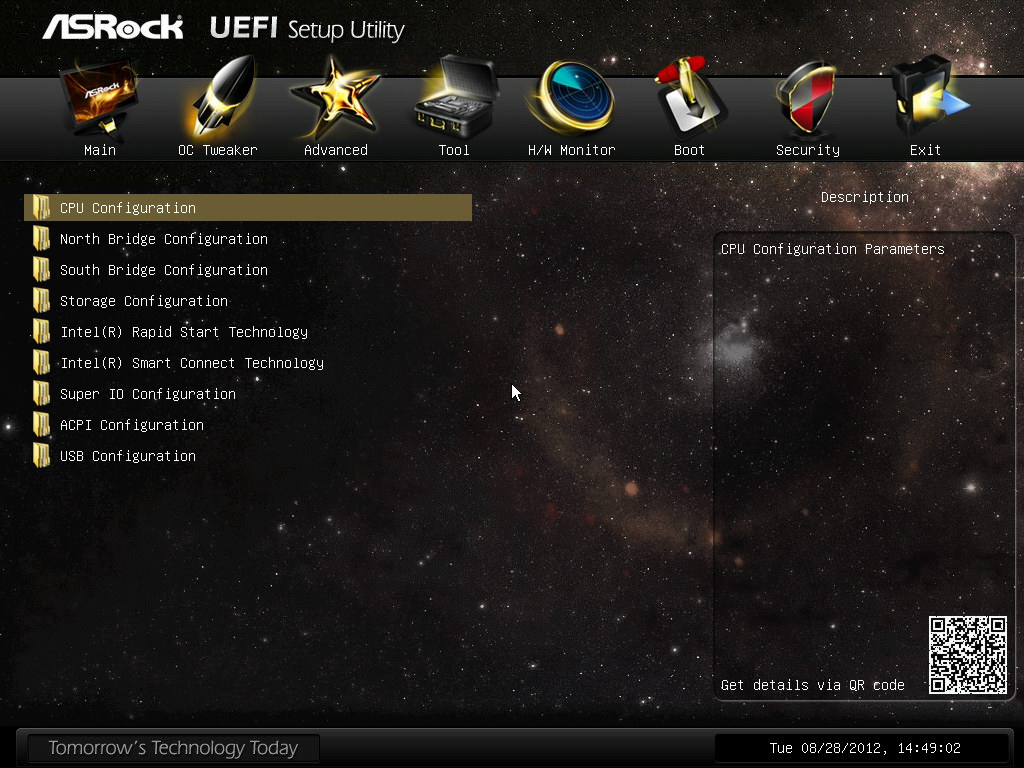Viewport: 1024px width, 768px height.
Task: Click the 'Description' panel heading
Action: click(865, 197)
